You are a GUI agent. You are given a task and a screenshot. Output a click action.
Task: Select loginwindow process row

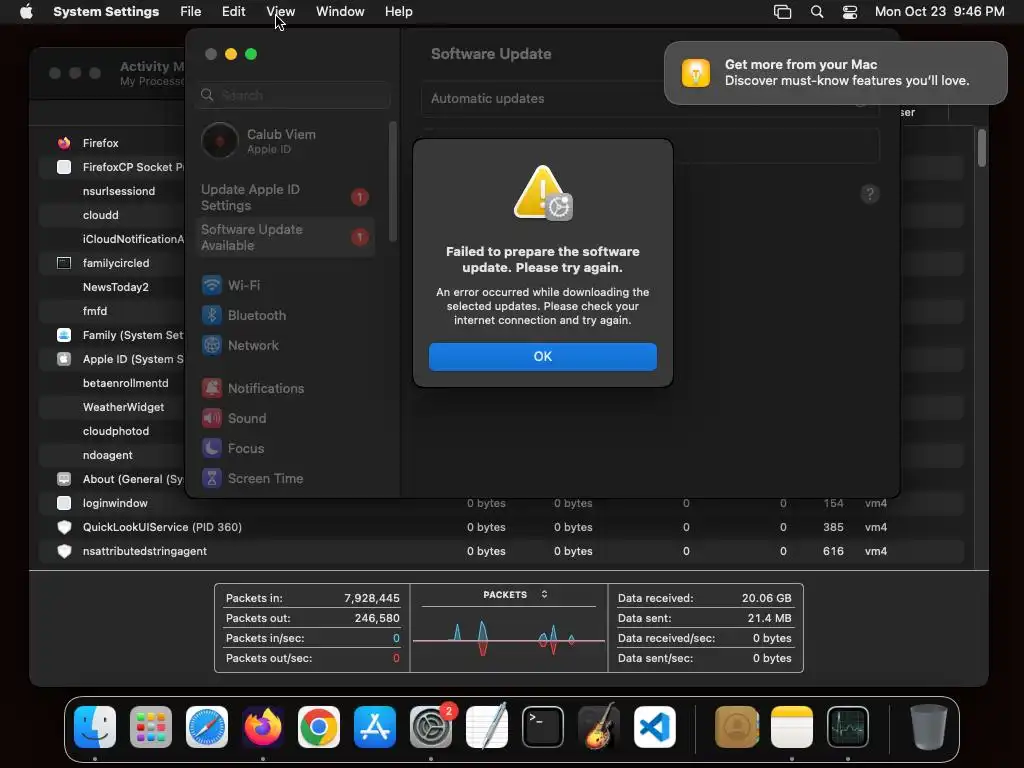tap(502, 504)
